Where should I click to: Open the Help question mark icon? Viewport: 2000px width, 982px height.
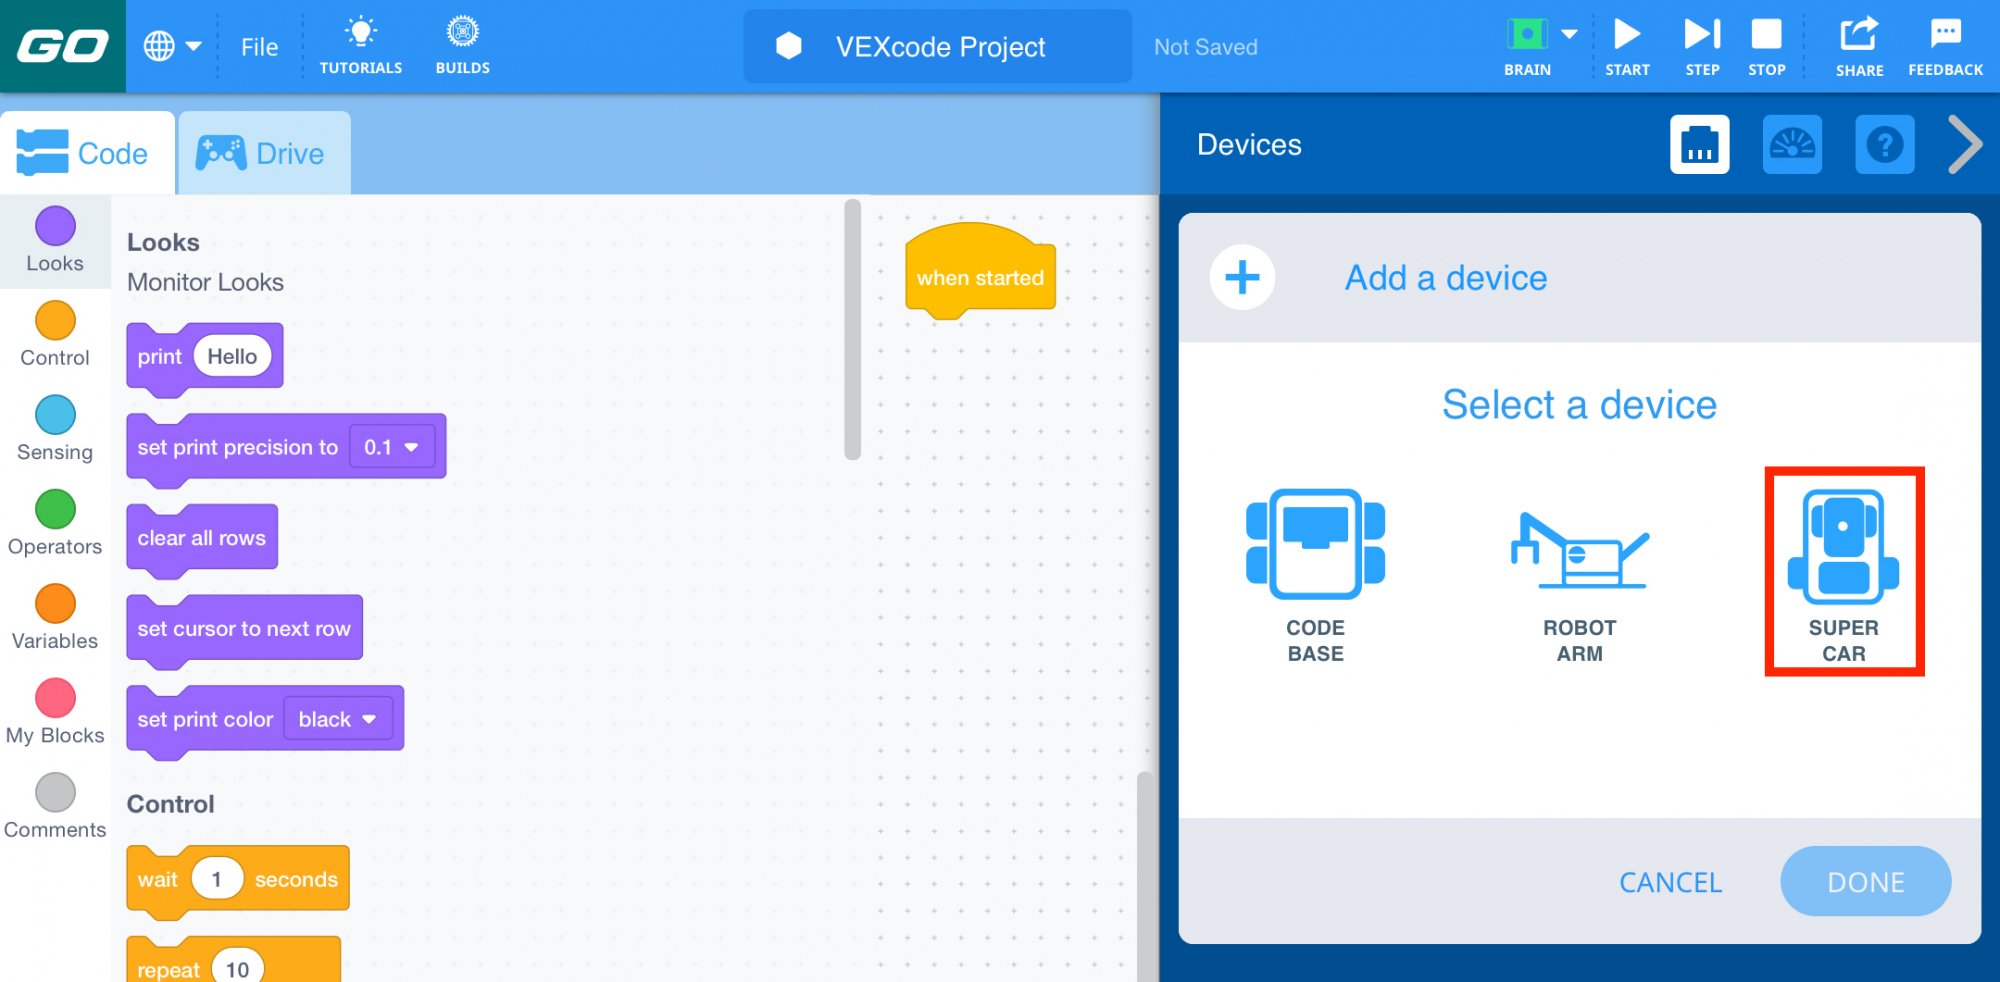pyautogui.click(x=1885, y=145)
